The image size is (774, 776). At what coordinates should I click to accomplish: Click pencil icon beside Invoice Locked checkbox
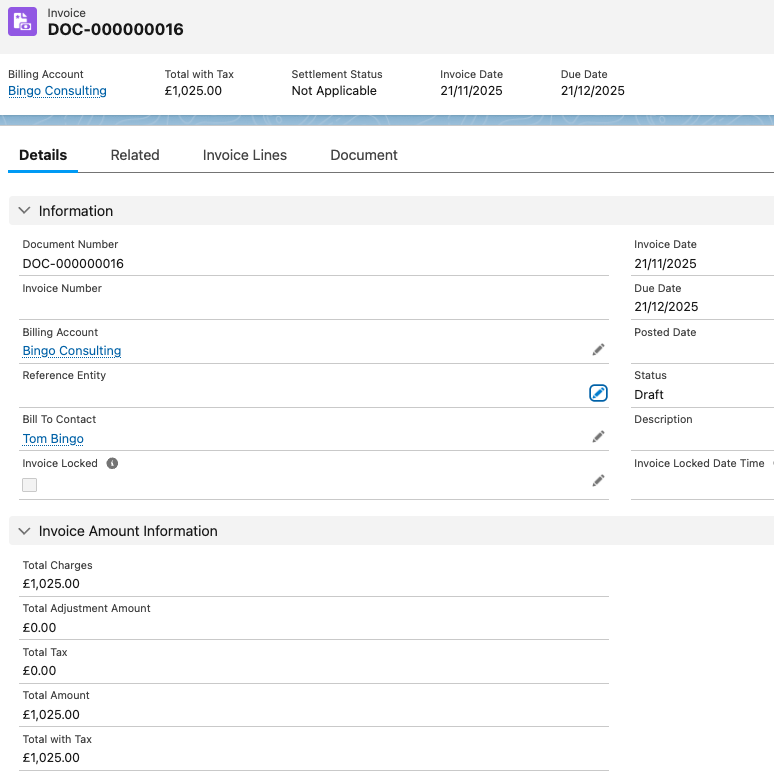coord(598,481)
